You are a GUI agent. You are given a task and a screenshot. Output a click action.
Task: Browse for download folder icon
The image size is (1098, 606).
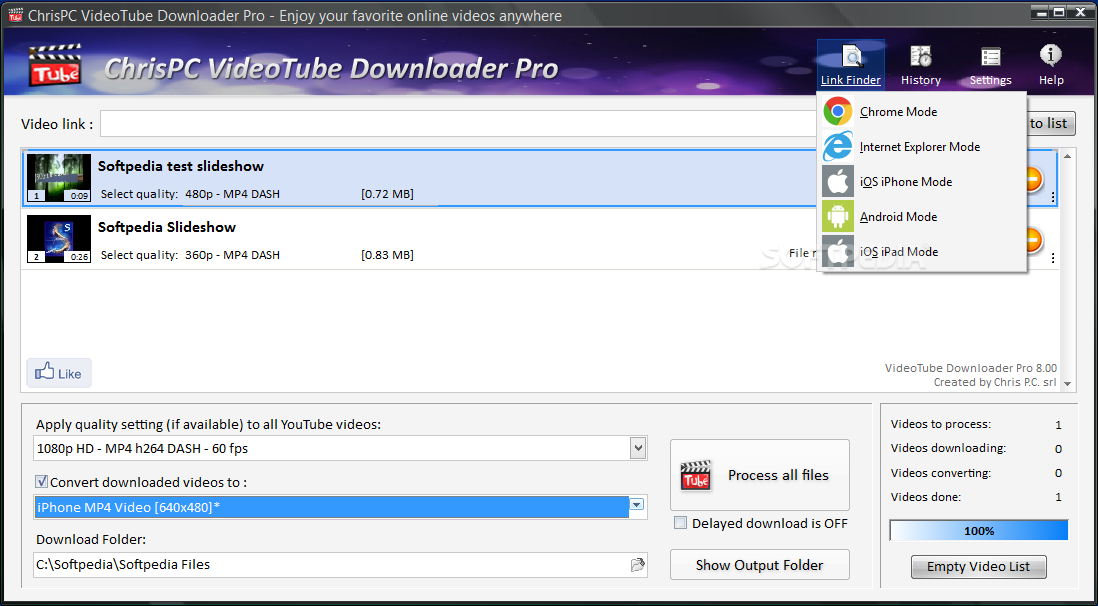(x=637, y=565)
